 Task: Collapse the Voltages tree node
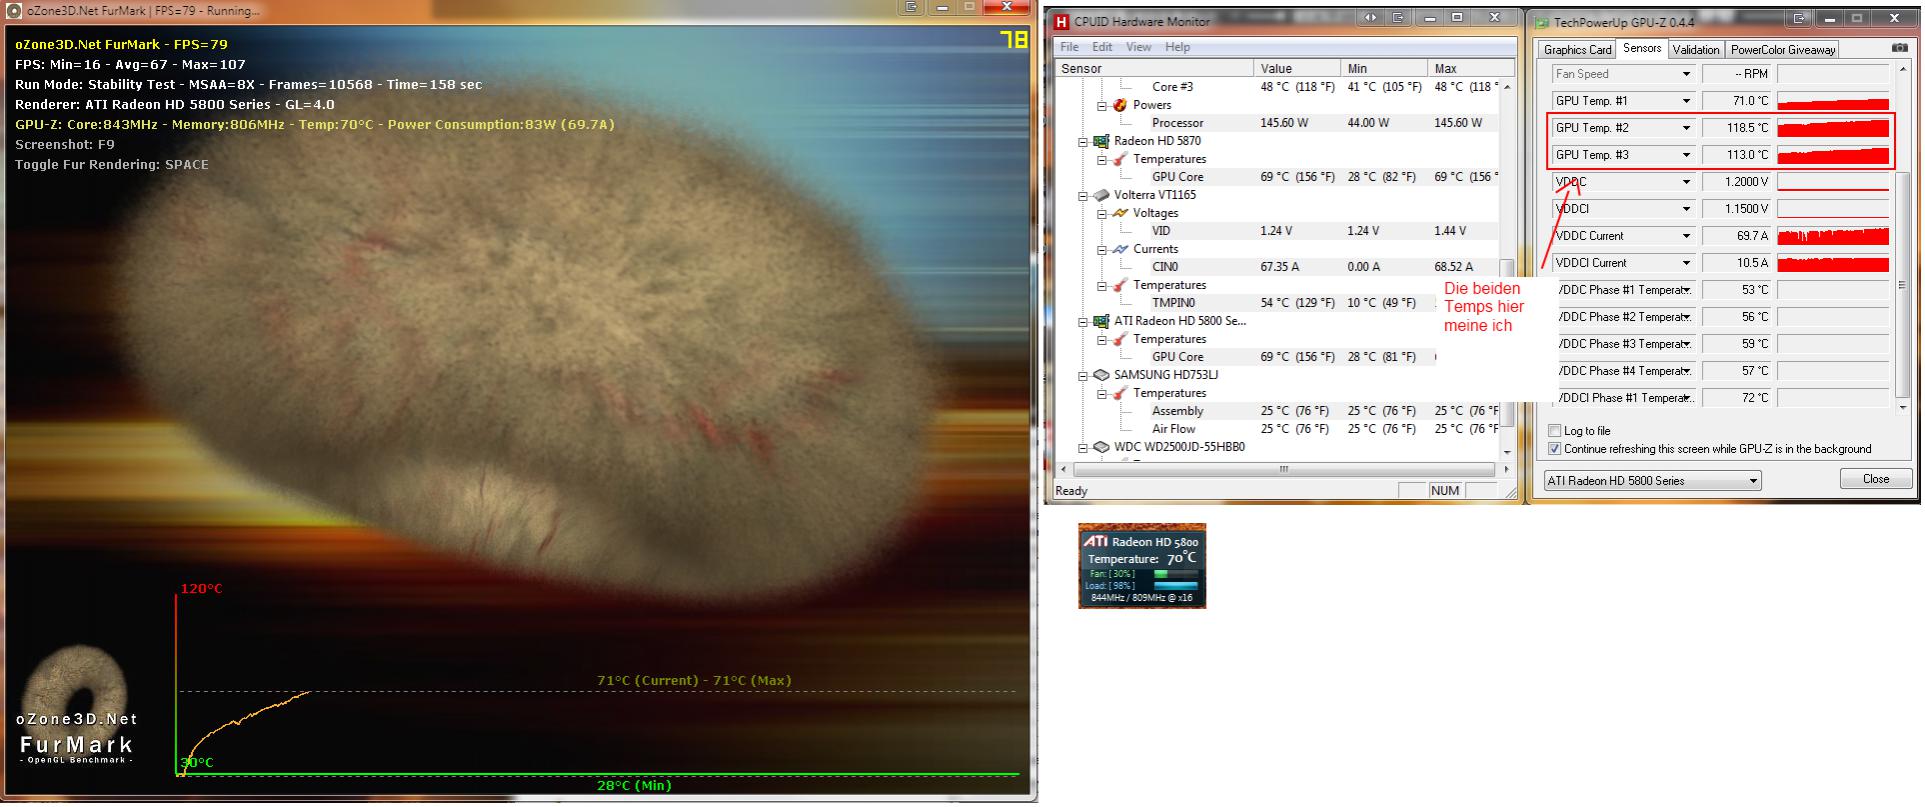pos(1102,213)
